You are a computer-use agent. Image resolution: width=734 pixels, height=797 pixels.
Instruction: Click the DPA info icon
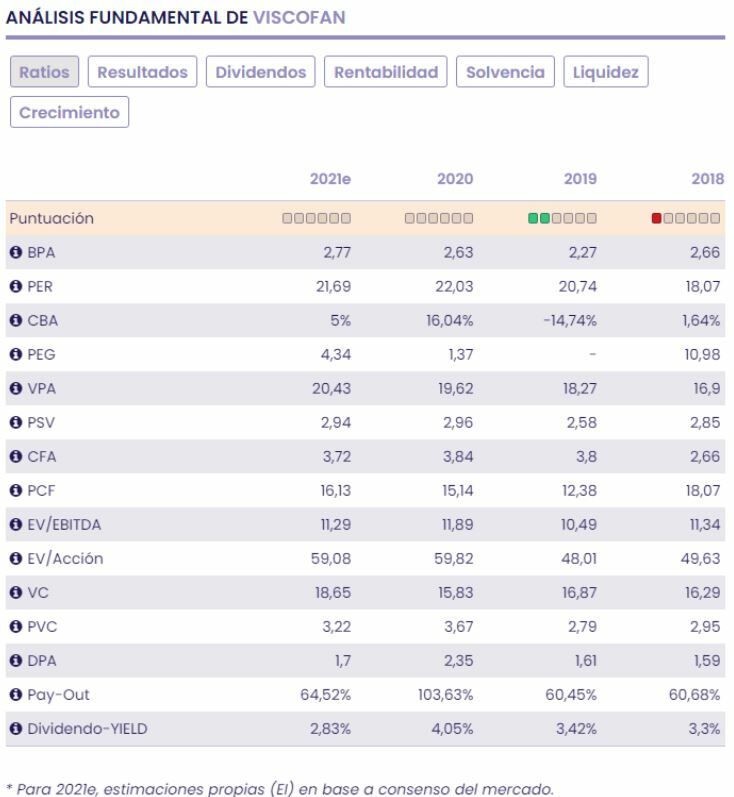coord(16,660)
